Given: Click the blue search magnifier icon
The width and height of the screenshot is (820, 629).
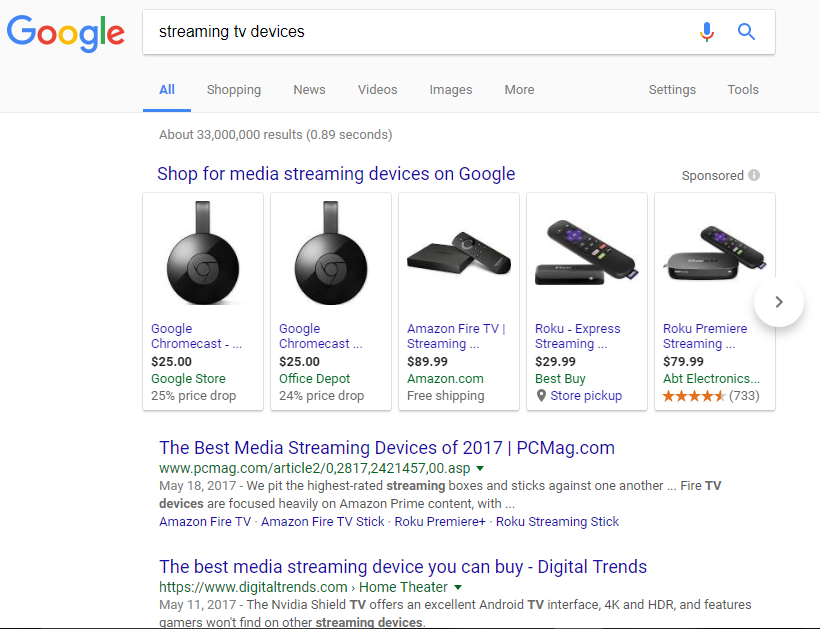Looking at the screenshot, I should tap(746, 32).
